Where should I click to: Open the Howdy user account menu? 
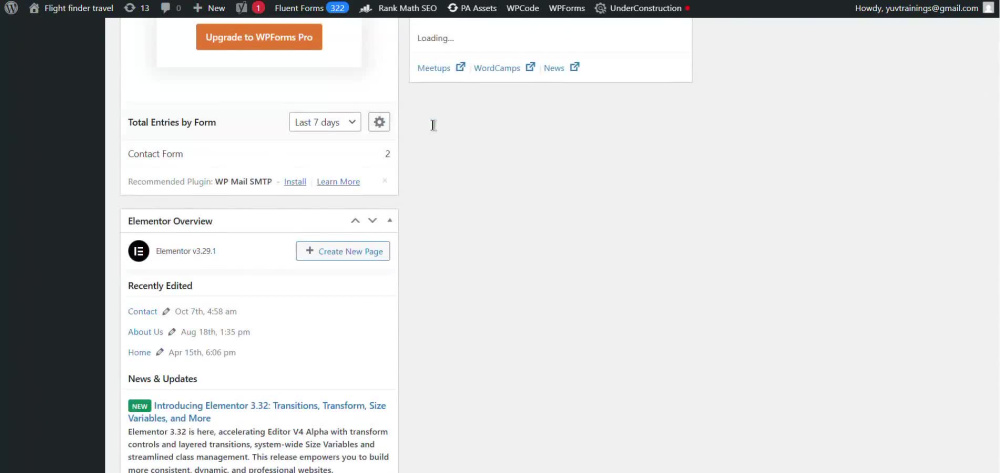[x=925, y=8]
